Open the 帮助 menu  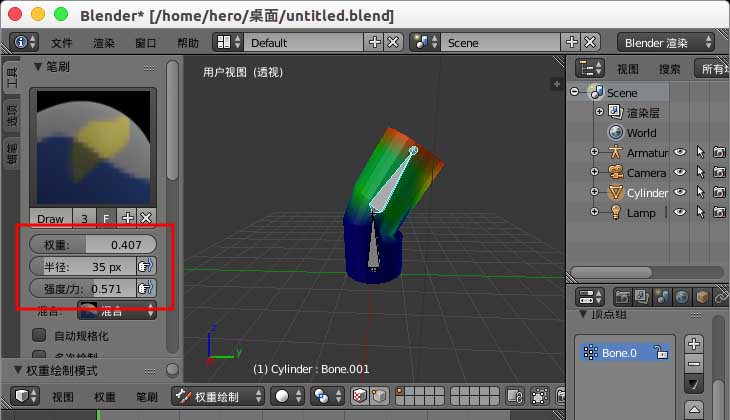click(188, 43)
